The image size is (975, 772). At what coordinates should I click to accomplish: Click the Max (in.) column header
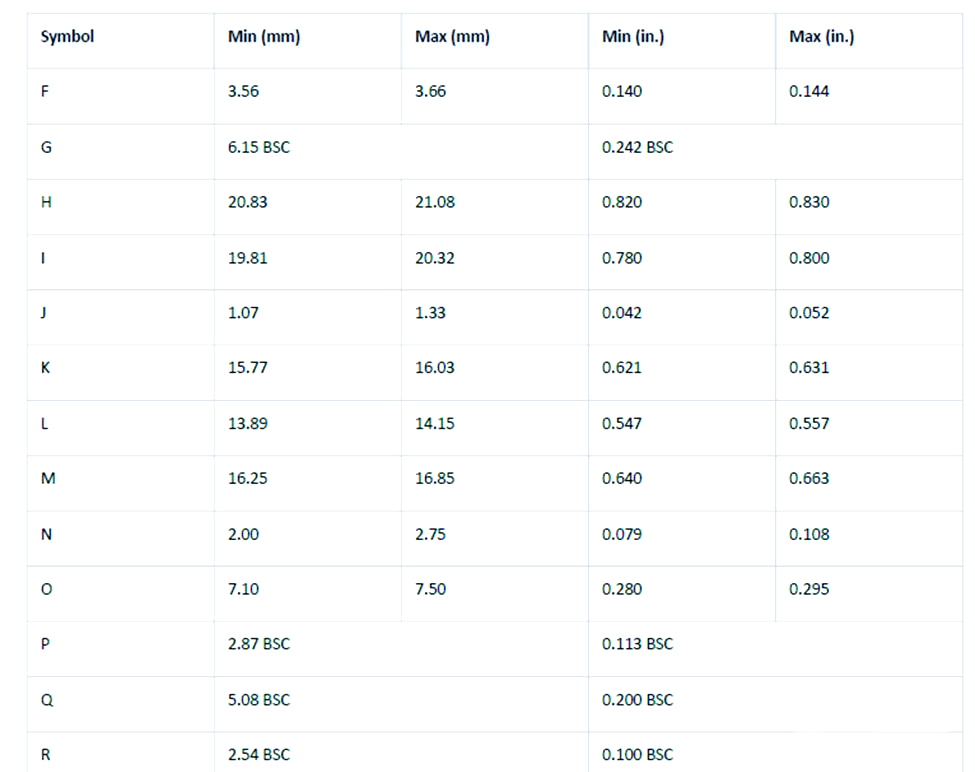[821, 37]
